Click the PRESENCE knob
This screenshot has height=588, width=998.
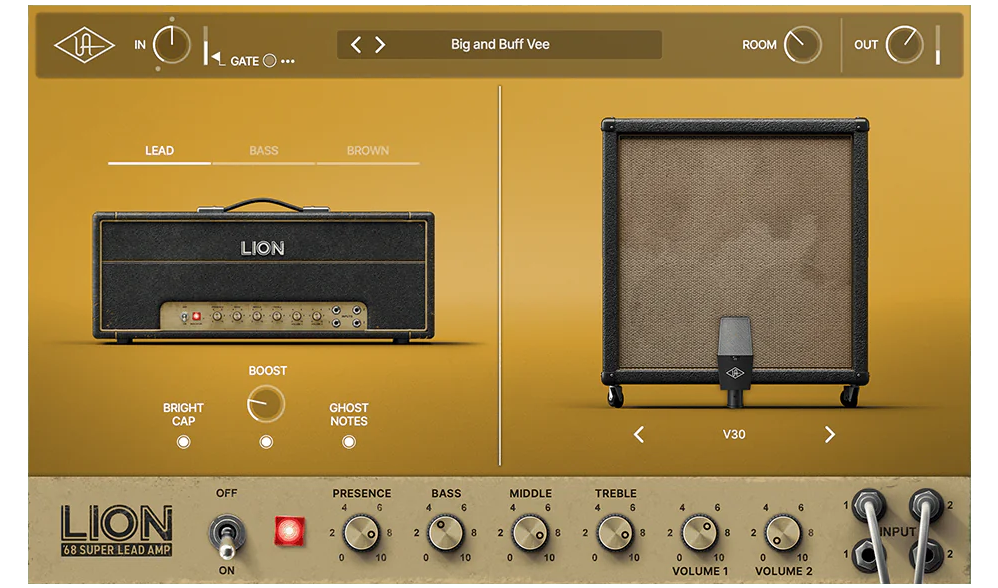360,533
